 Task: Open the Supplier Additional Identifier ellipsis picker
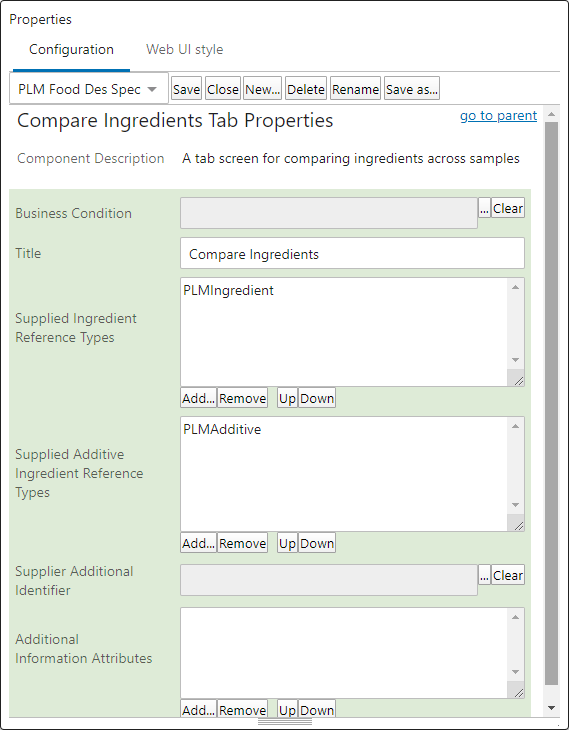pos(484,575)
